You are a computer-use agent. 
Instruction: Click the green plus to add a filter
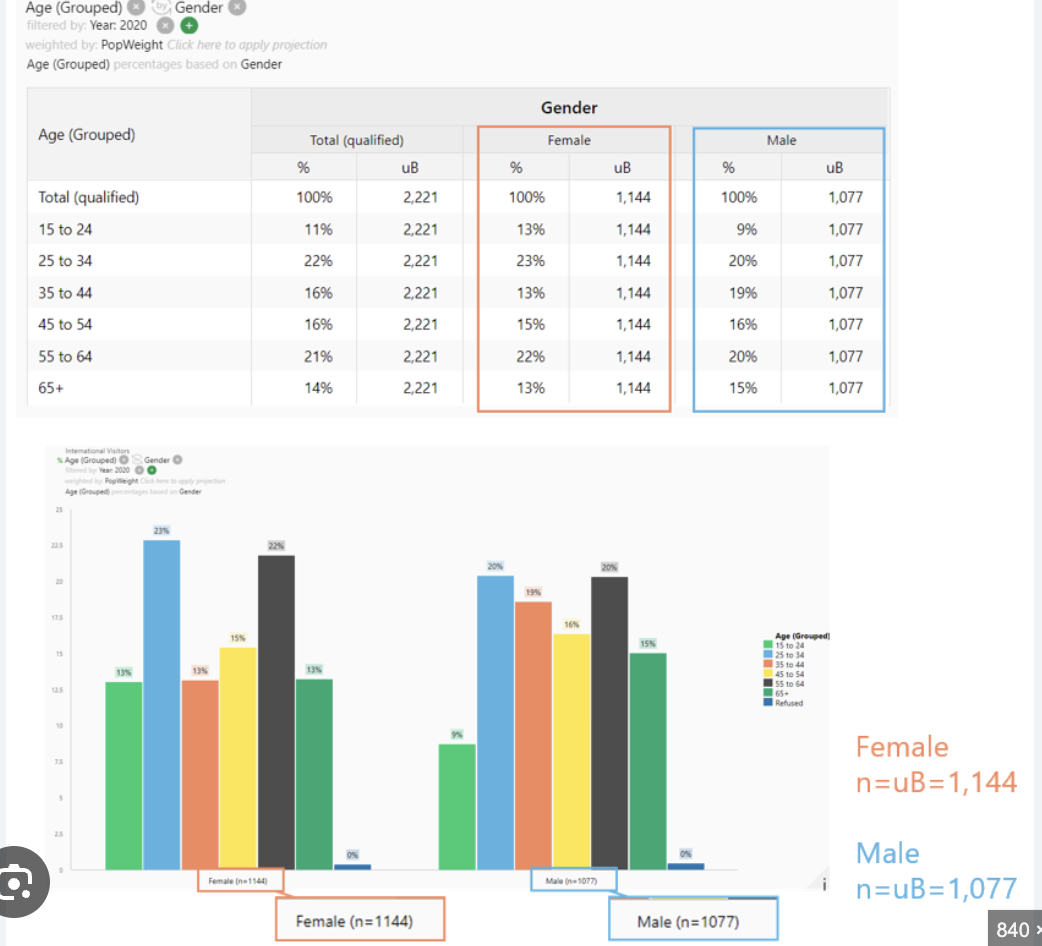[189, 25]
